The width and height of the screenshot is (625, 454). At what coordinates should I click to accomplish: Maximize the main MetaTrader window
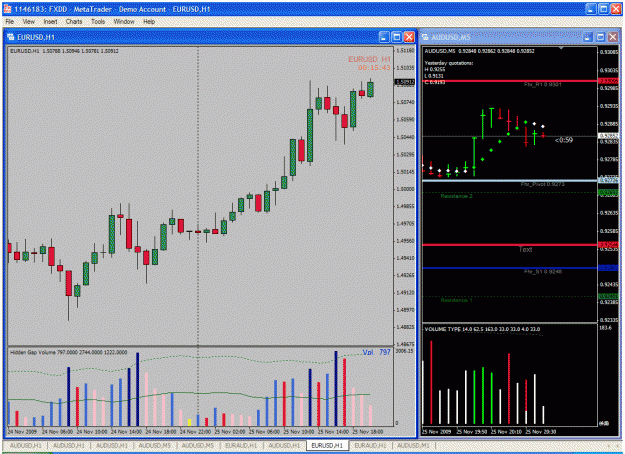pyautogui.click(x=603, y=9)
